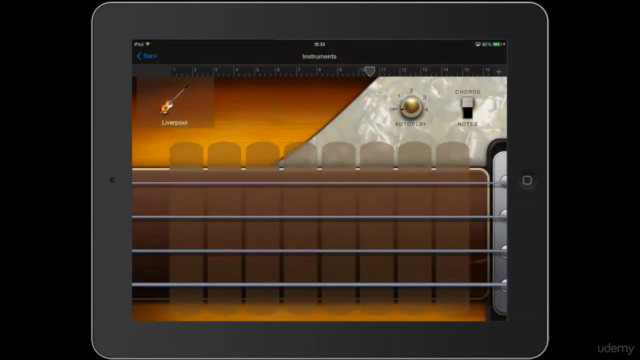Jump to bar 12 on the ruler
Screen dimensions: 640x360
(x=404, y=71)
